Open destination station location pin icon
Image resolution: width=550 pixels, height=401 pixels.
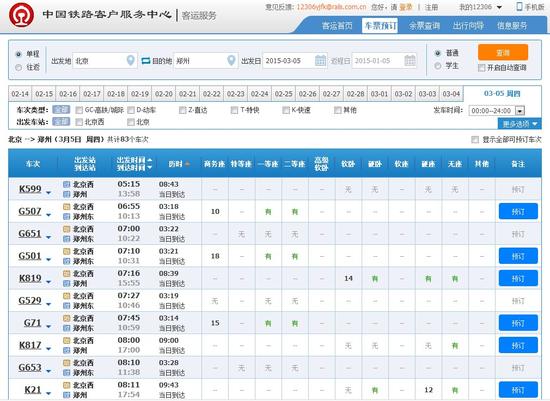tap(231, 60)
